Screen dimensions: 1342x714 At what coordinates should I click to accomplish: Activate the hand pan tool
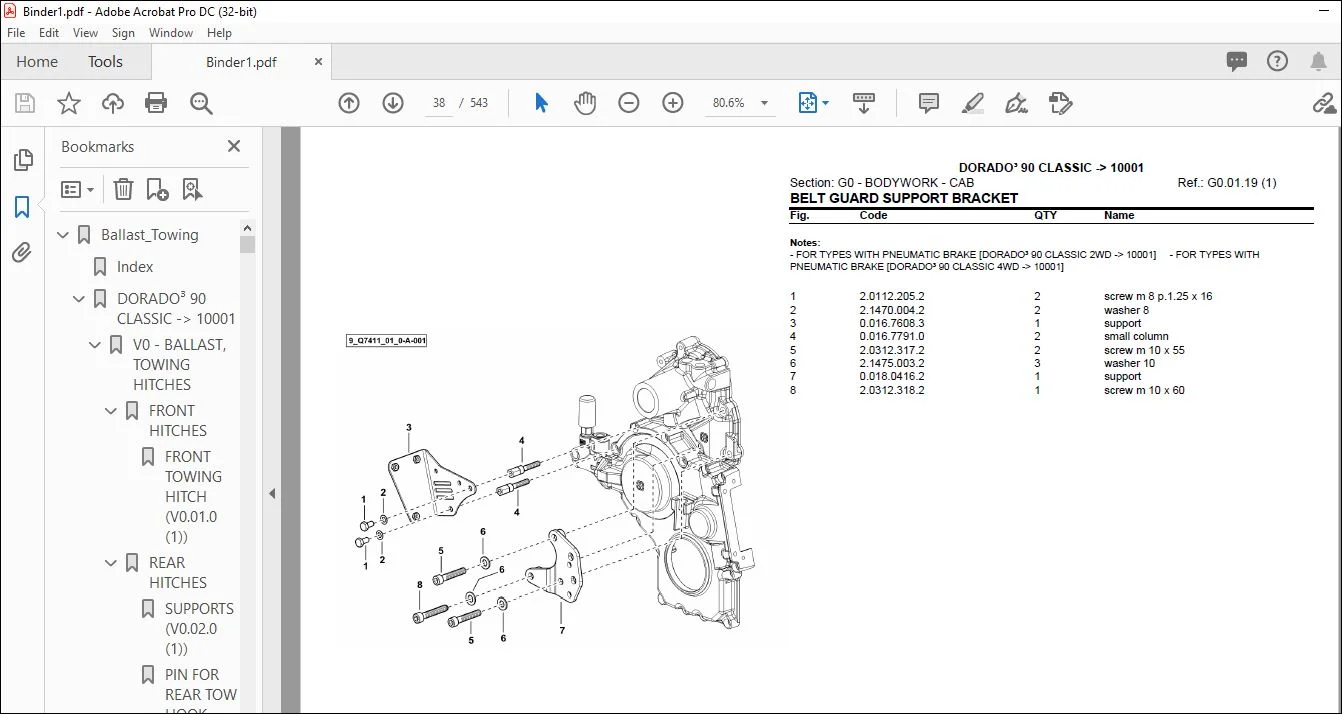click(x=585, y=103)
